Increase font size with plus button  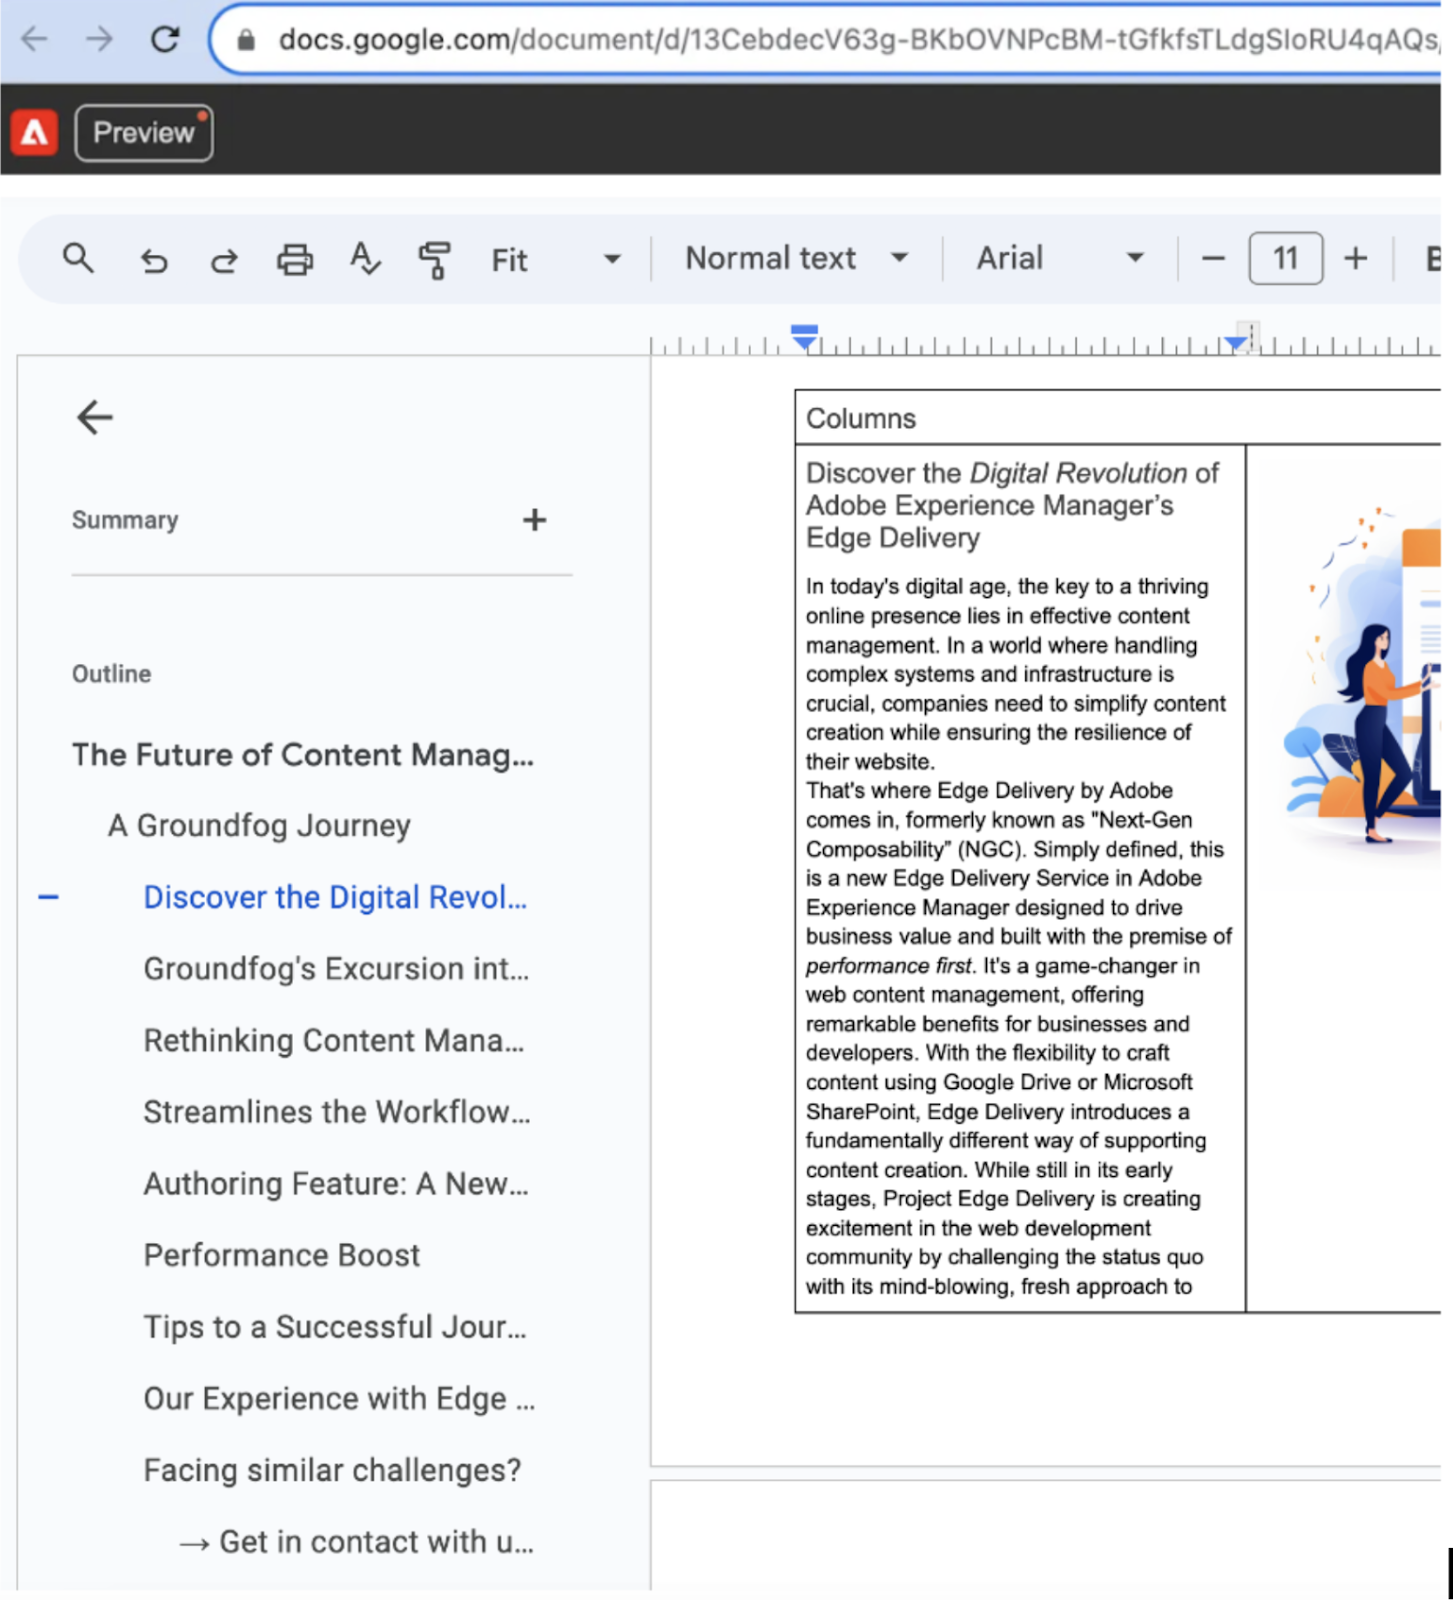coord(1355,259)
